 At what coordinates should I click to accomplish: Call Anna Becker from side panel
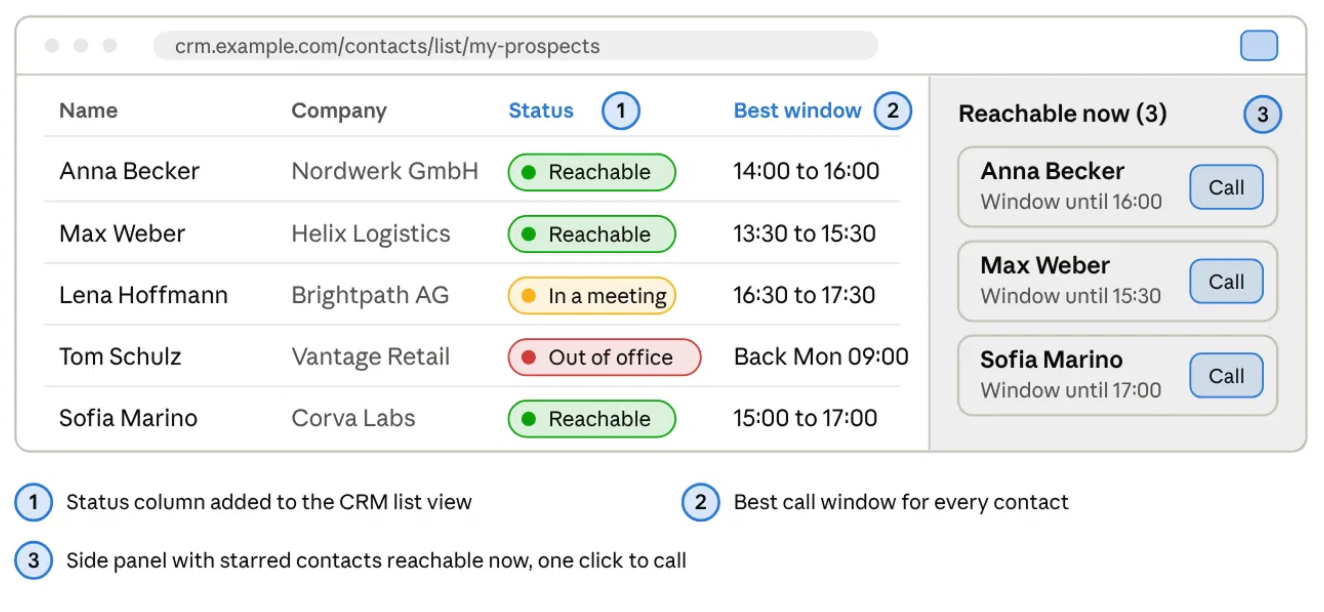click(x=1226, y=187)
